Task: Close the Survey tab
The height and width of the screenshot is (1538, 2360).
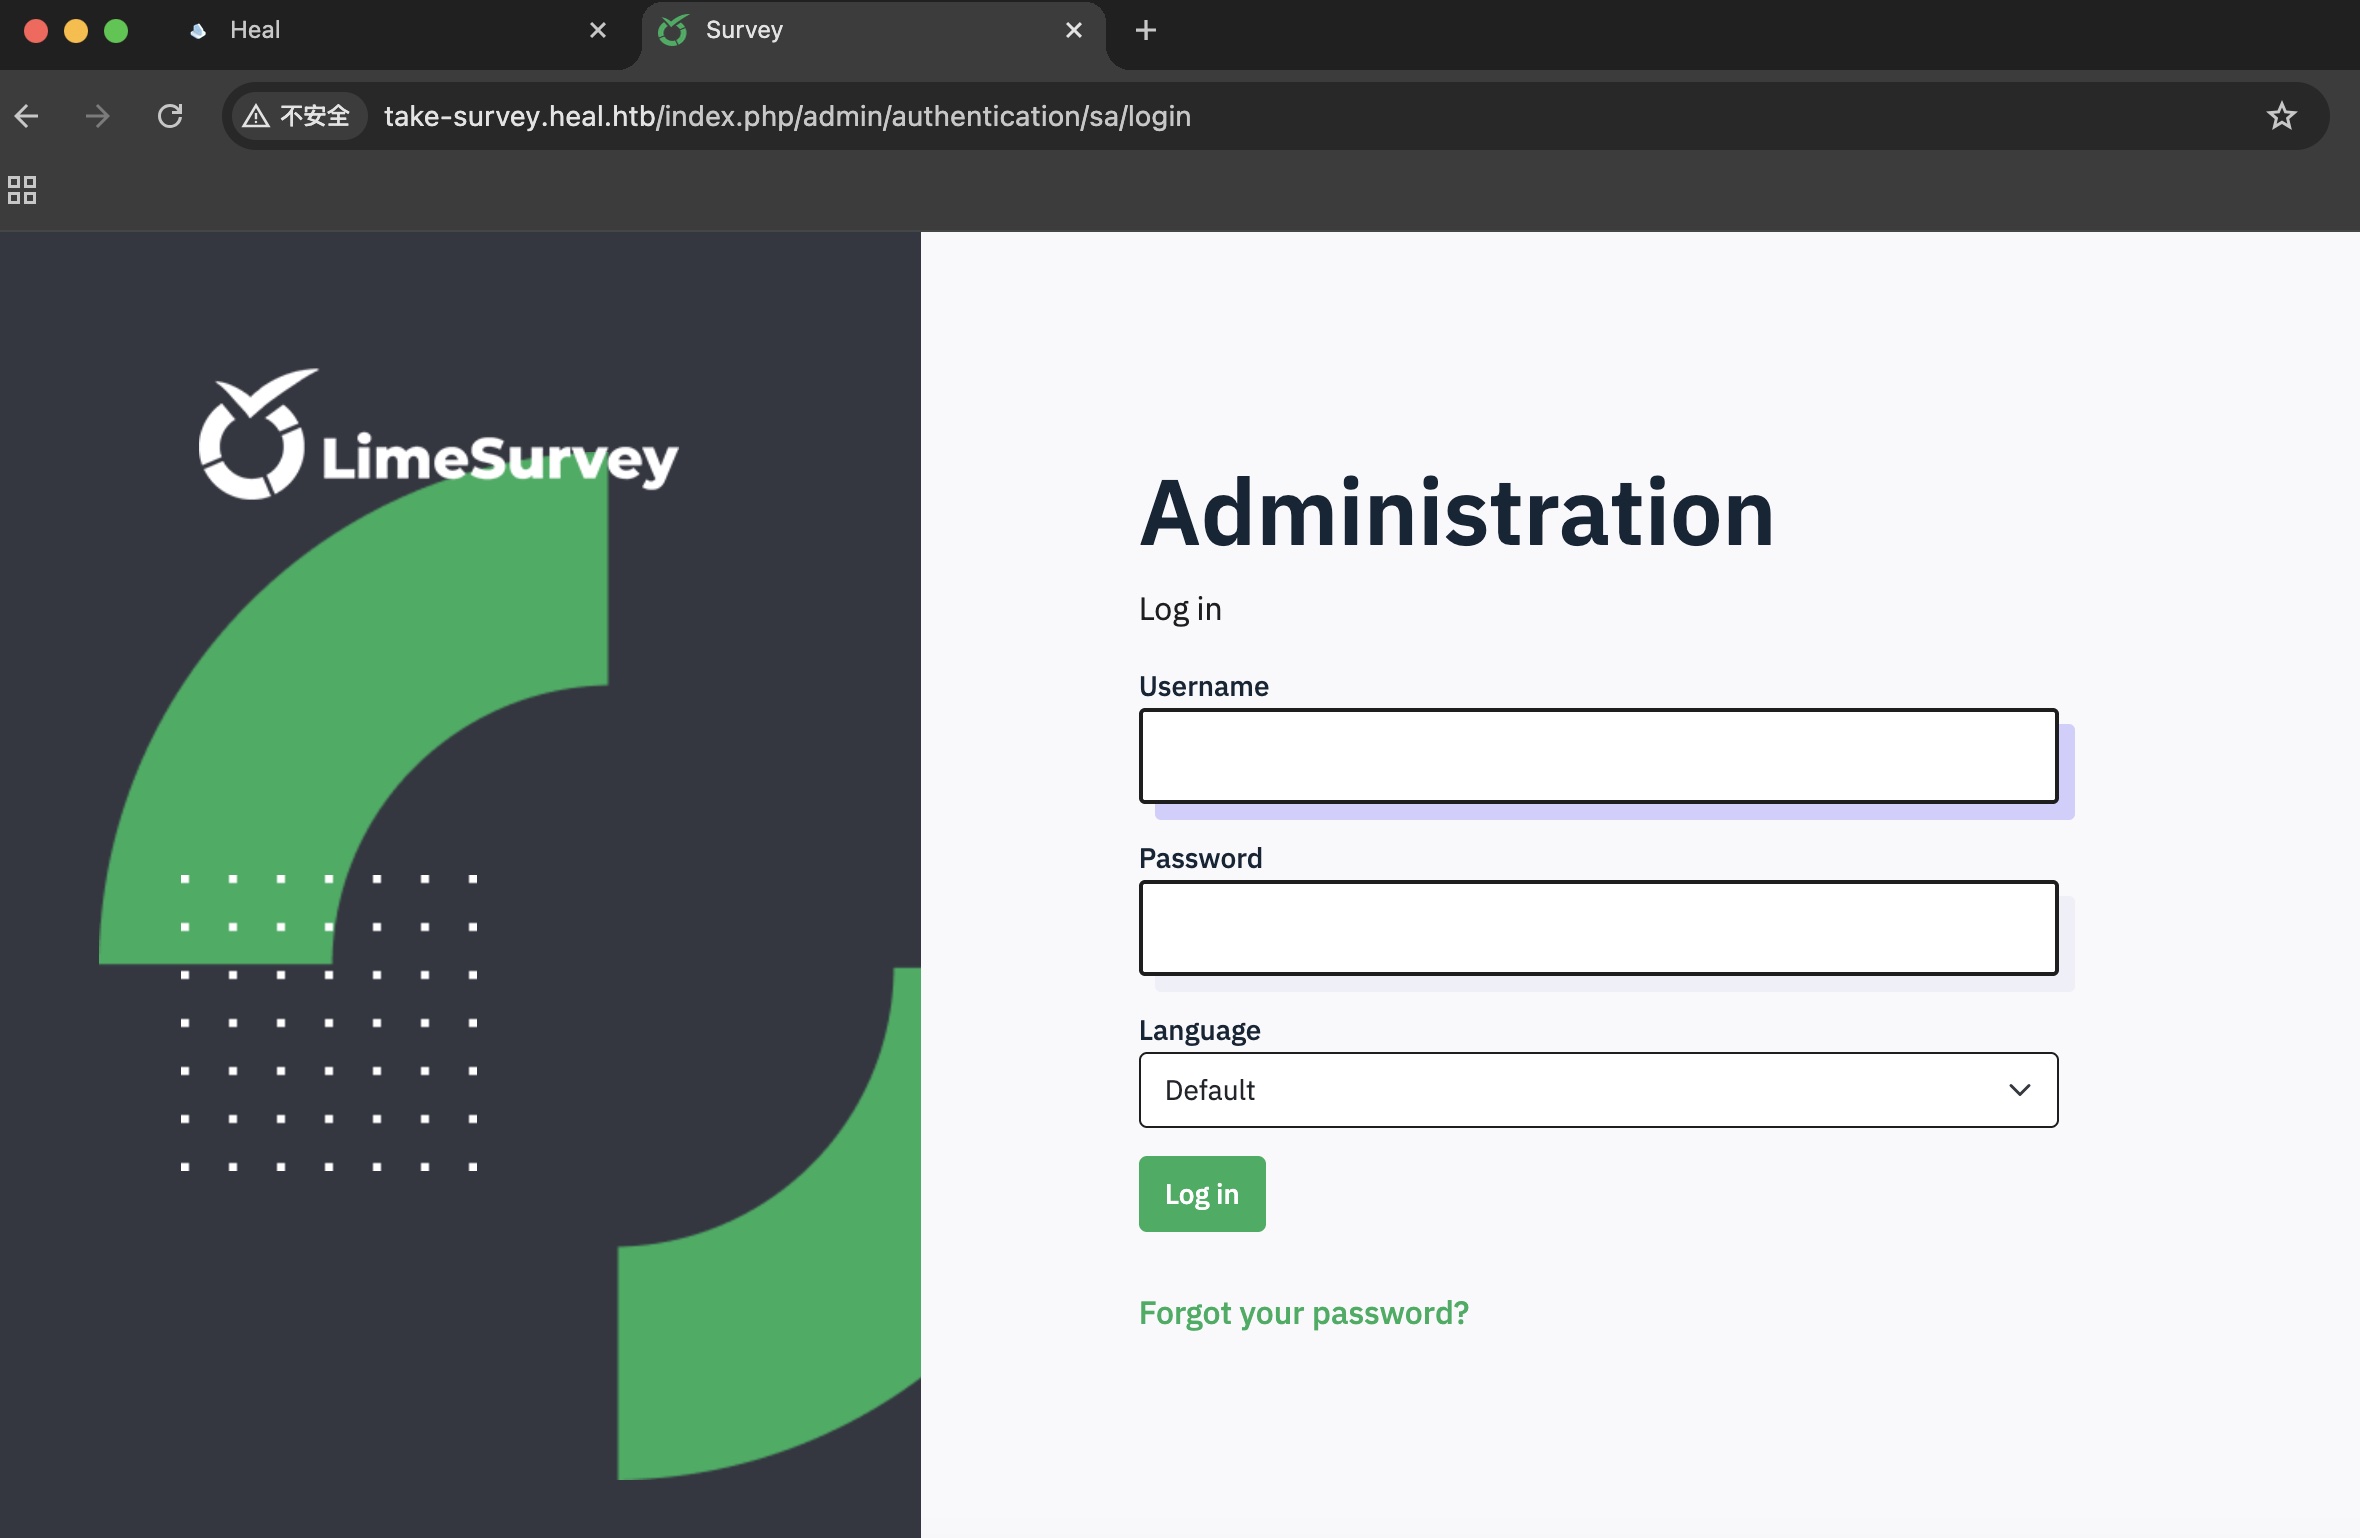Action: point(1074,30)
